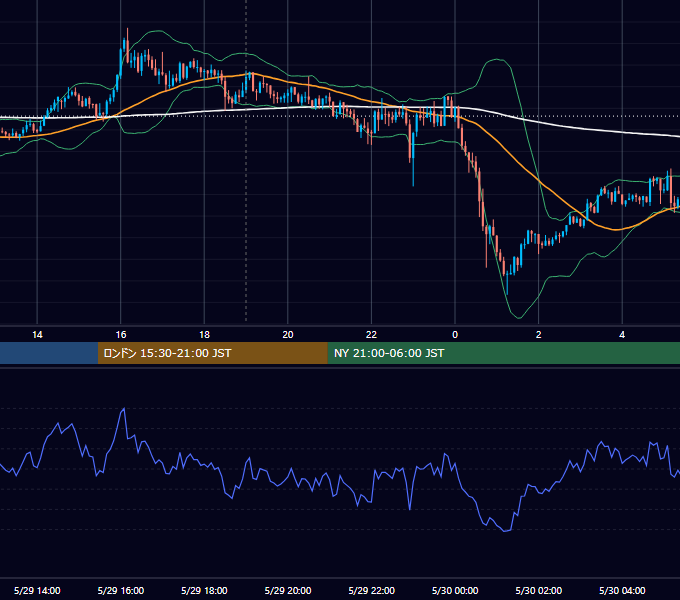This screenshot has height=600, width=680.
Task: Click the 4 hour axis label
Action: coord(622,335)
